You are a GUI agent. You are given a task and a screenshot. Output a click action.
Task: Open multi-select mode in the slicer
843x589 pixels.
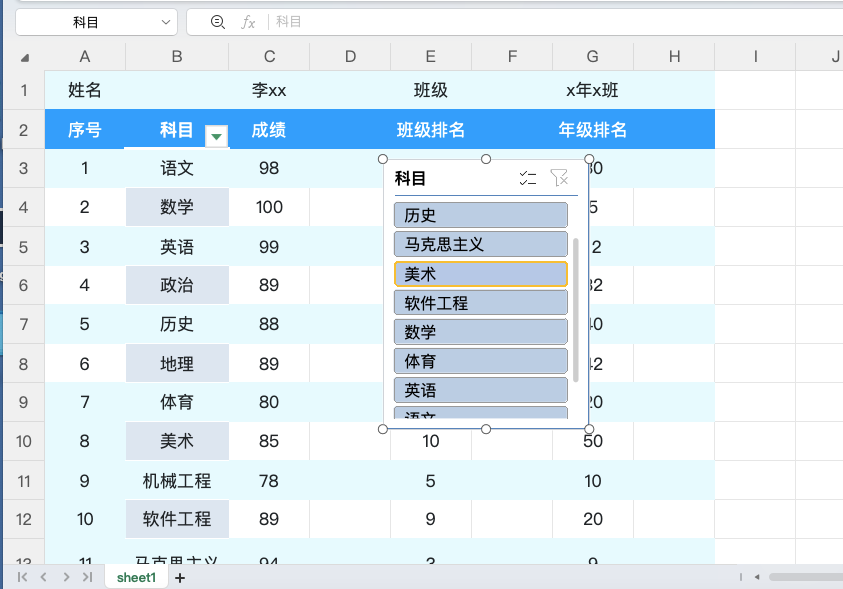(x=527, y=178)
